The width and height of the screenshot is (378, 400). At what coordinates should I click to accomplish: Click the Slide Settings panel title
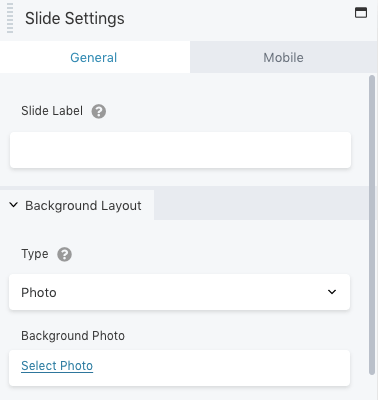coord(75,18)
